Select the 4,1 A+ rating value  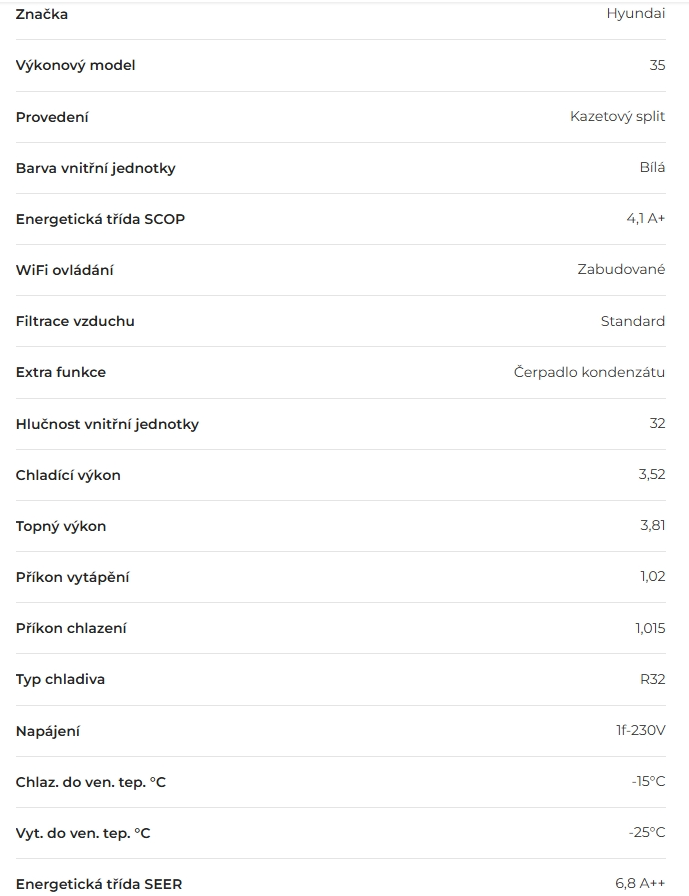pos(645,219)
